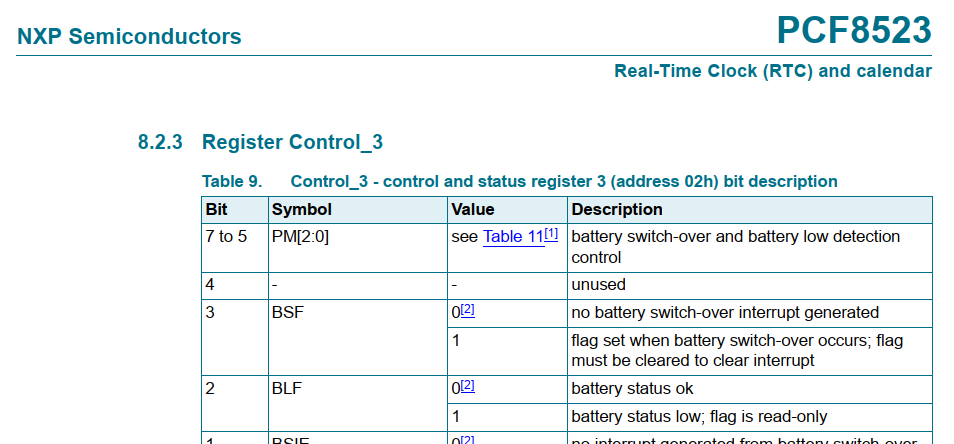This screenshot has width=954, height=444.
Task: Click the PM[2:0] symbol cell
Action: (358, 248)
